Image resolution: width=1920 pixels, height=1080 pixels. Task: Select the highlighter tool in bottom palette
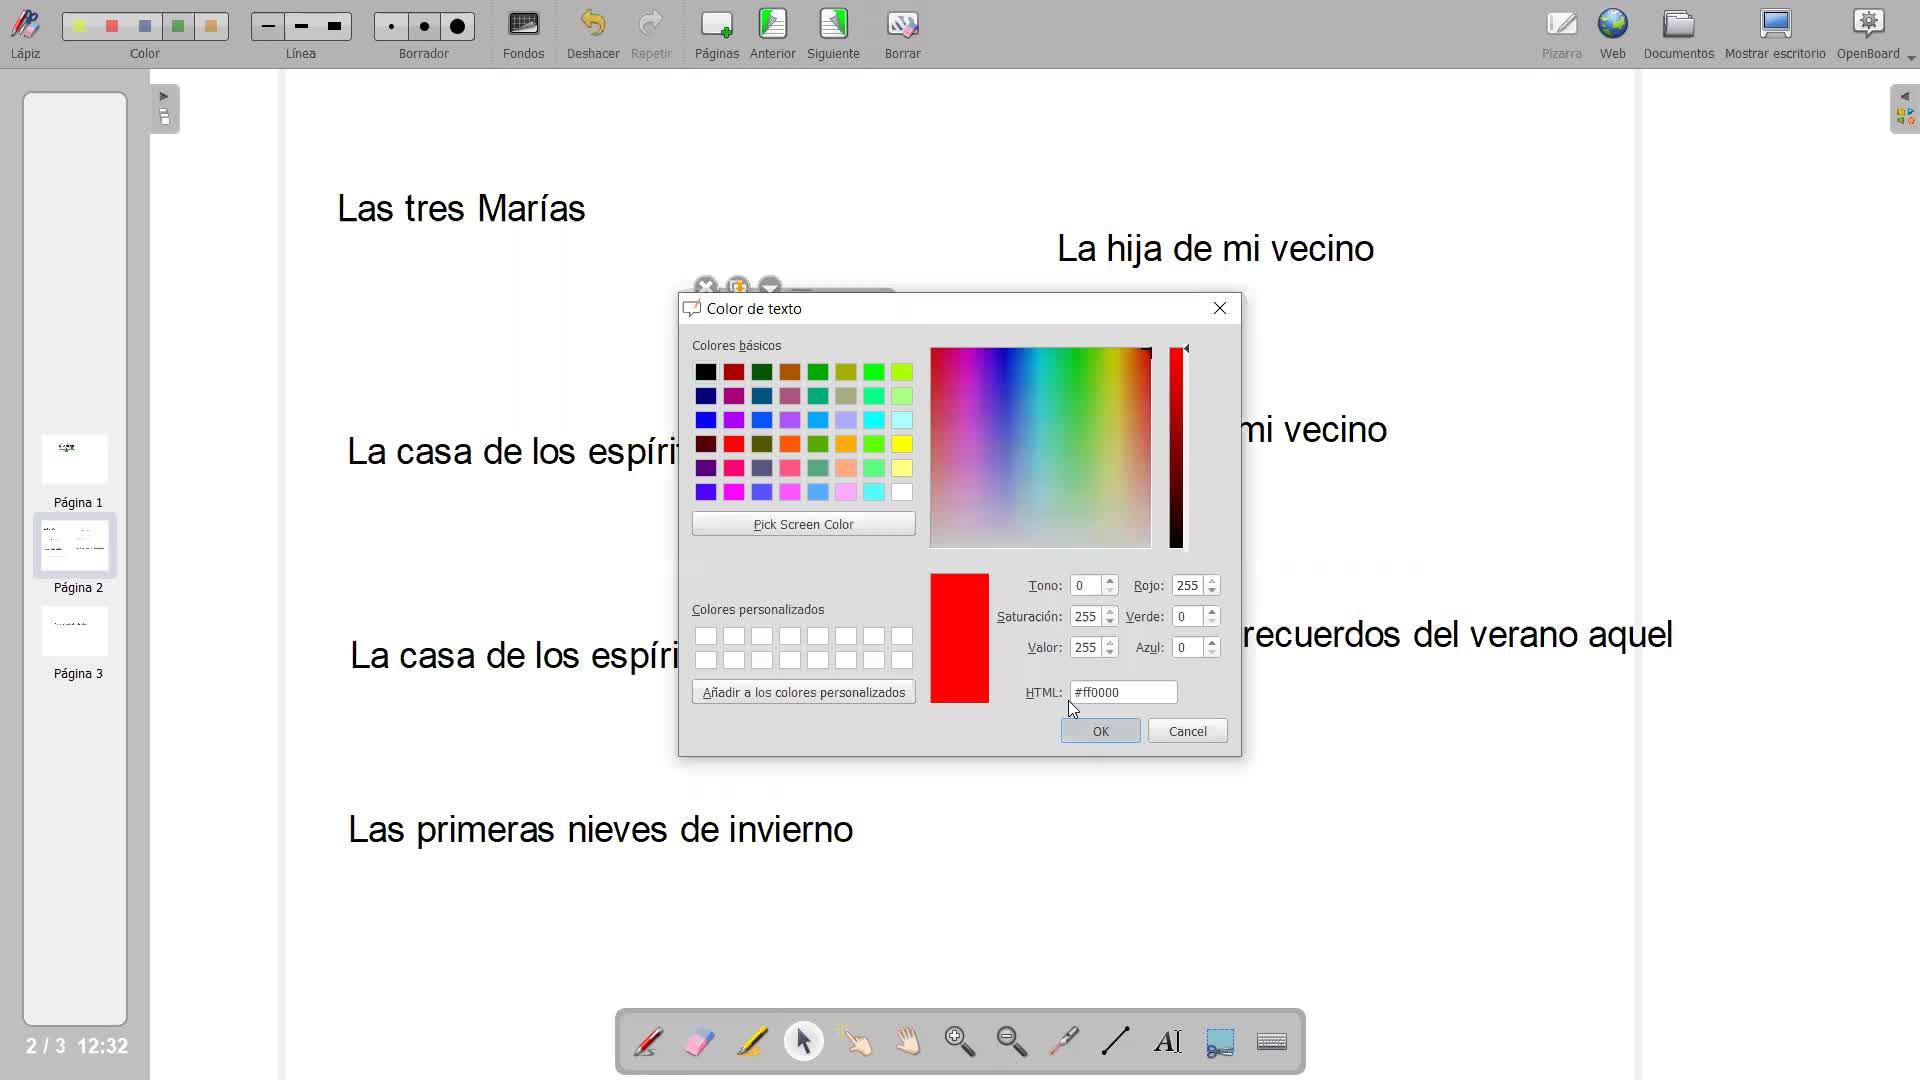click(752, 1042)
